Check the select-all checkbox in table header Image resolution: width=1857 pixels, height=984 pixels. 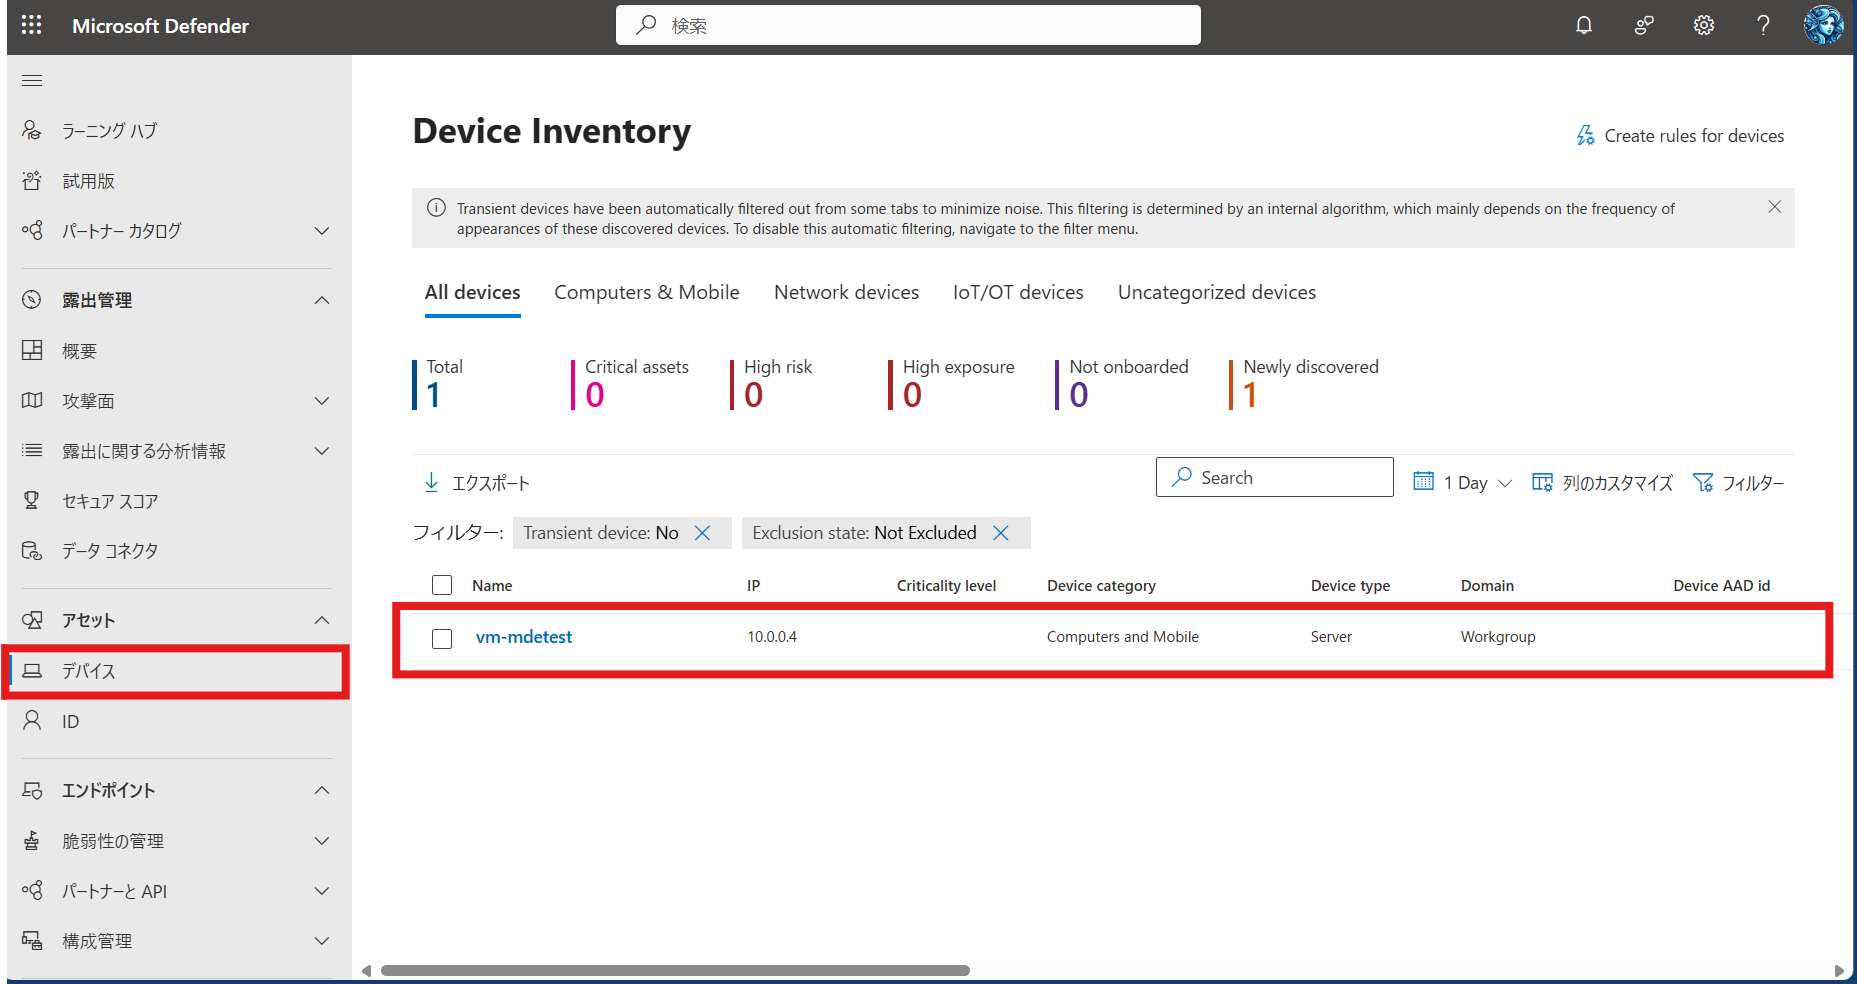pyautogui.click(x=442, y=585)
